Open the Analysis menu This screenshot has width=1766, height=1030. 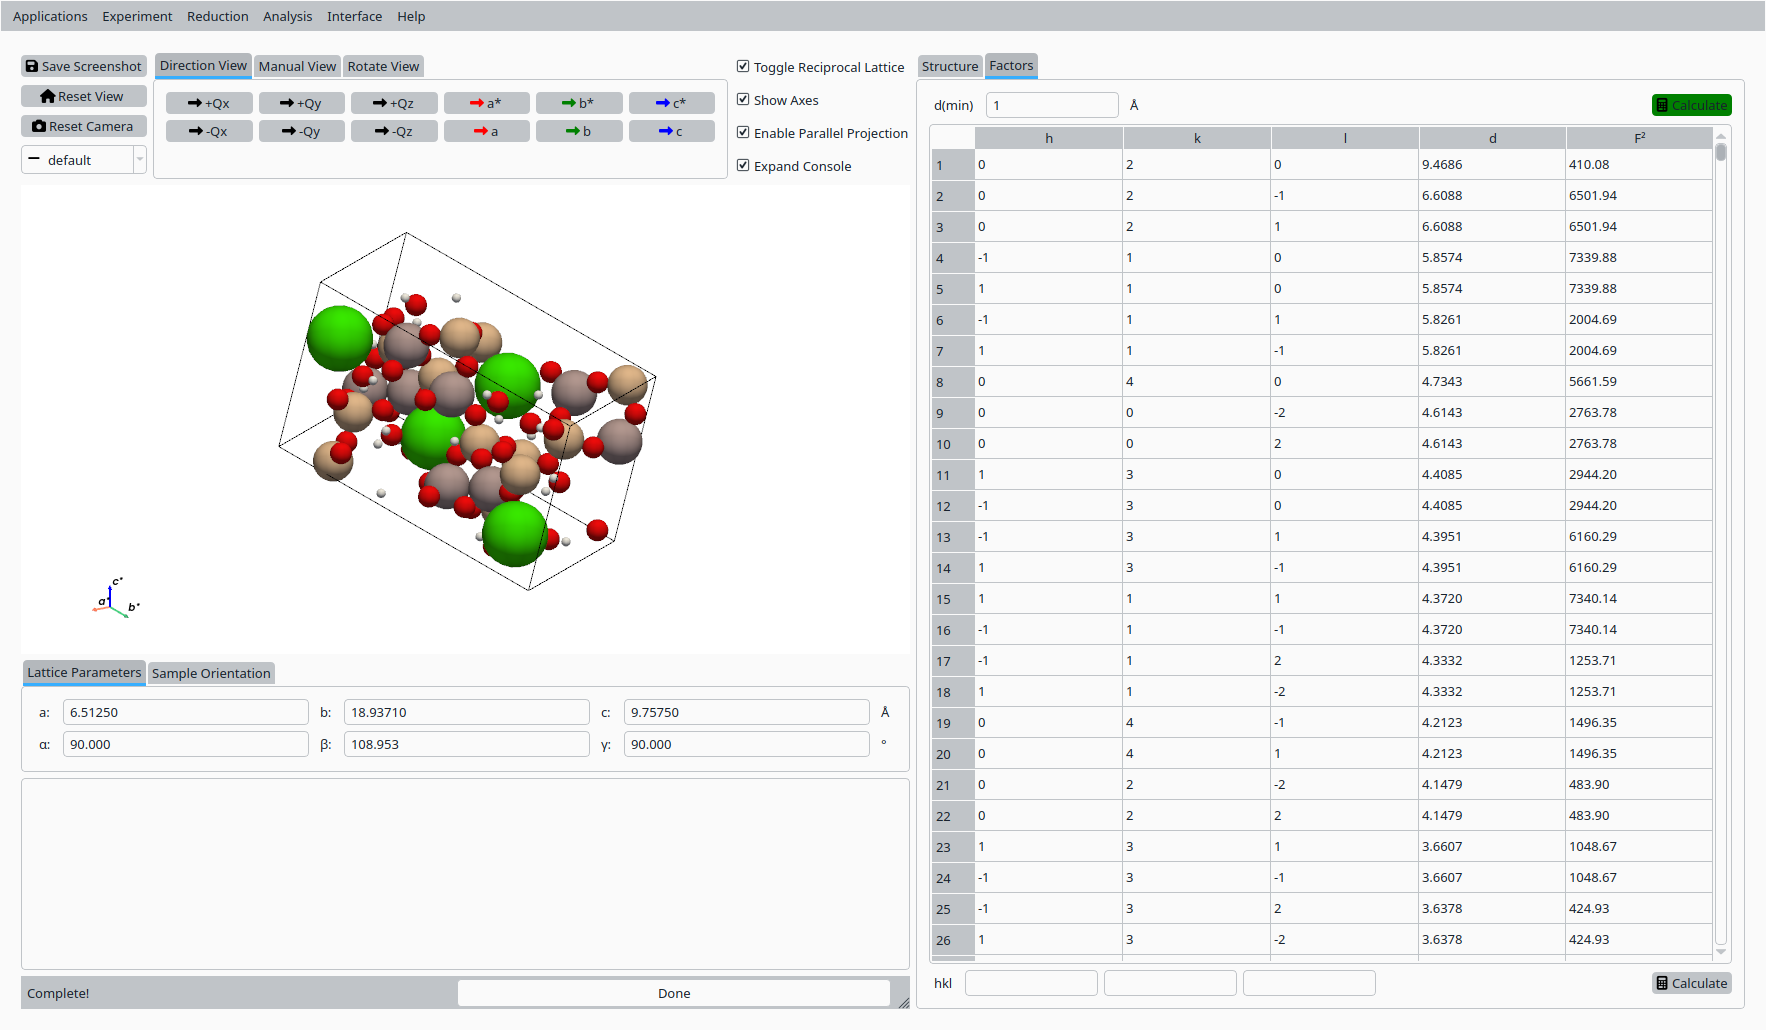pyautogui.click(x=287, y=16)
